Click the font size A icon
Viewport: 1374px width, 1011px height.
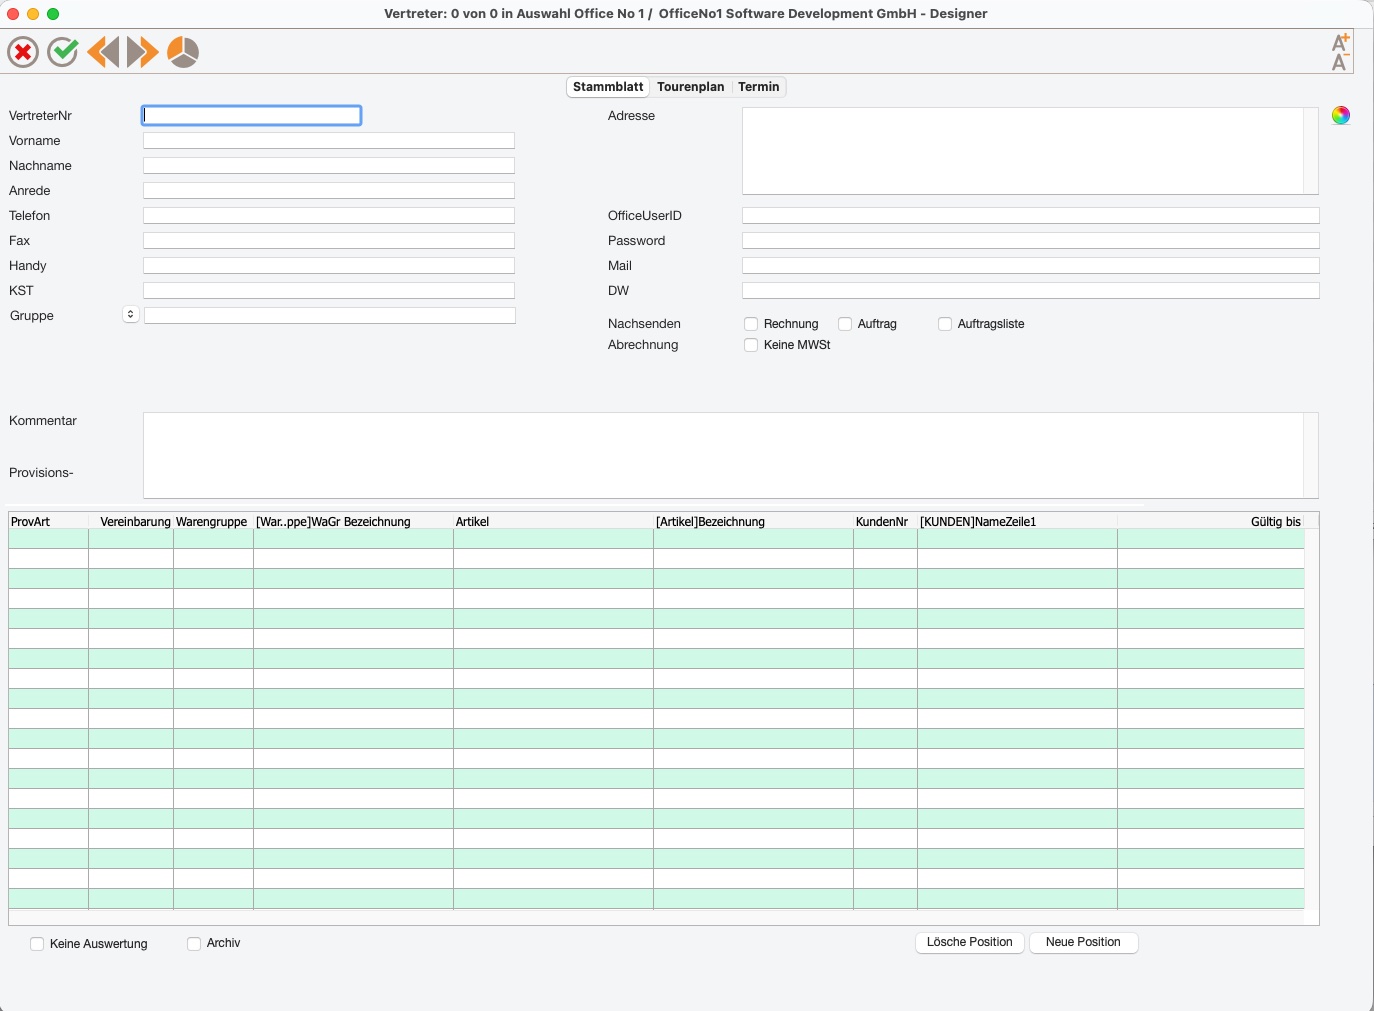point(1341,52)
